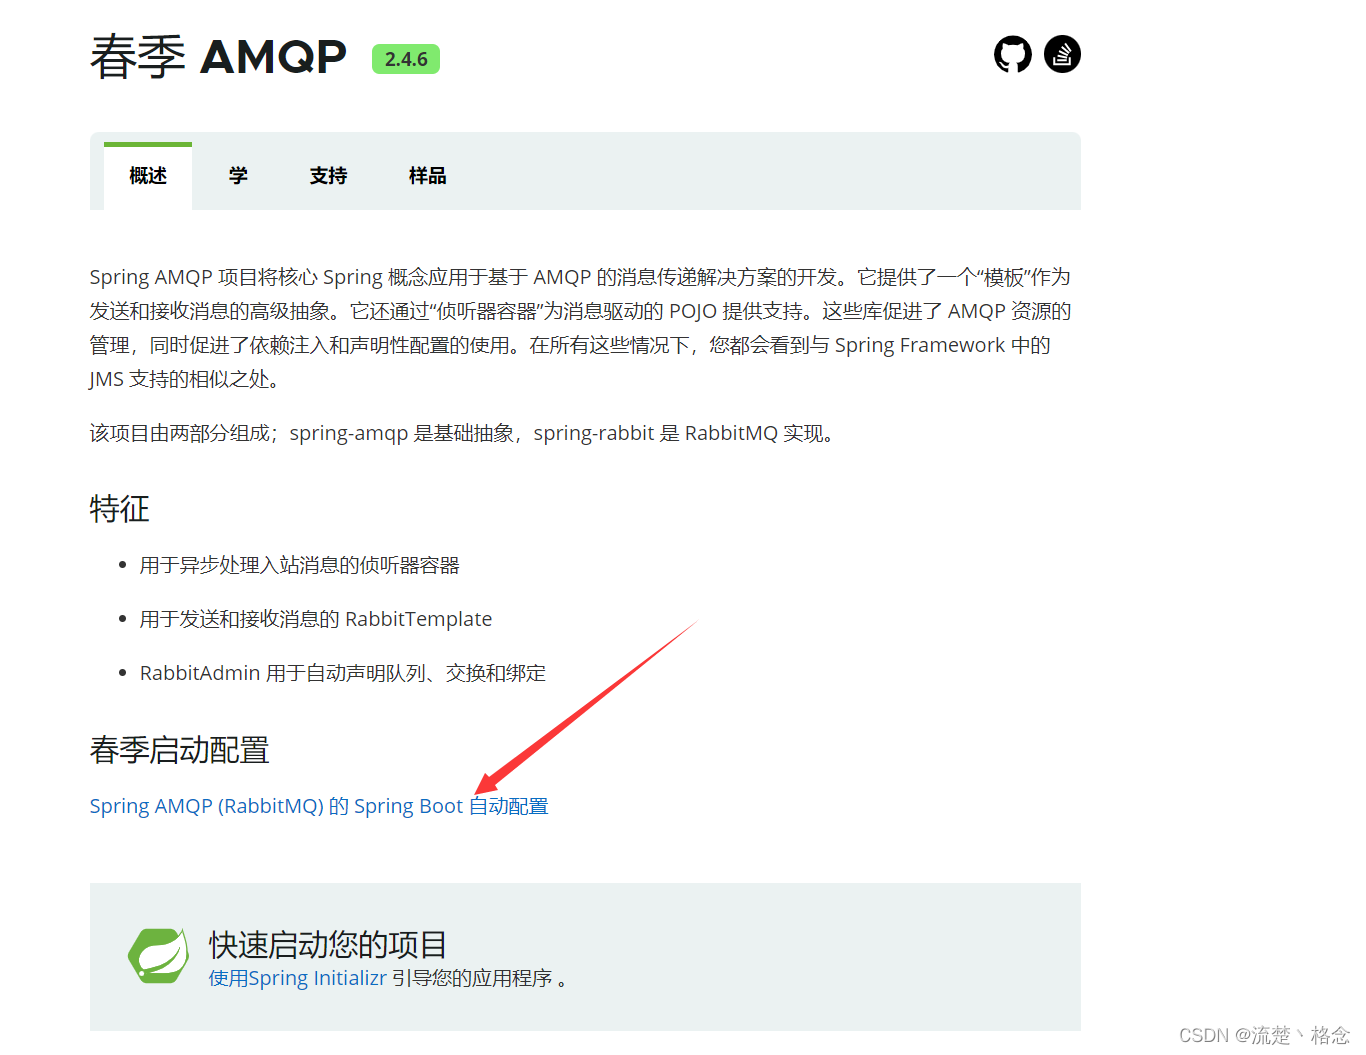Click the 快速启动您的项目 heading

click(x=325, y=943)
